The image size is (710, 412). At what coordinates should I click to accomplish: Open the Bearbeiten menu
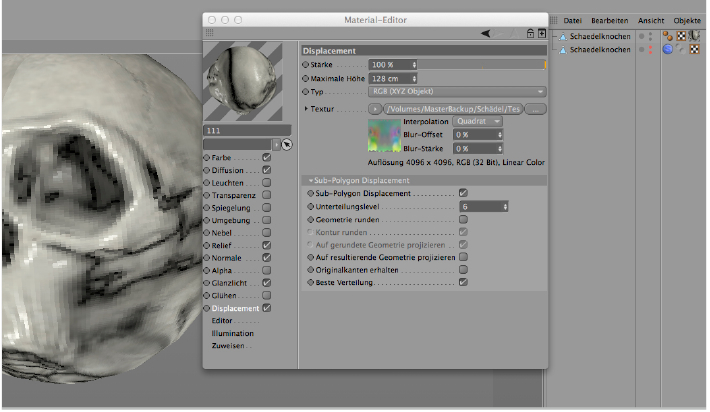tap(610, 20)
